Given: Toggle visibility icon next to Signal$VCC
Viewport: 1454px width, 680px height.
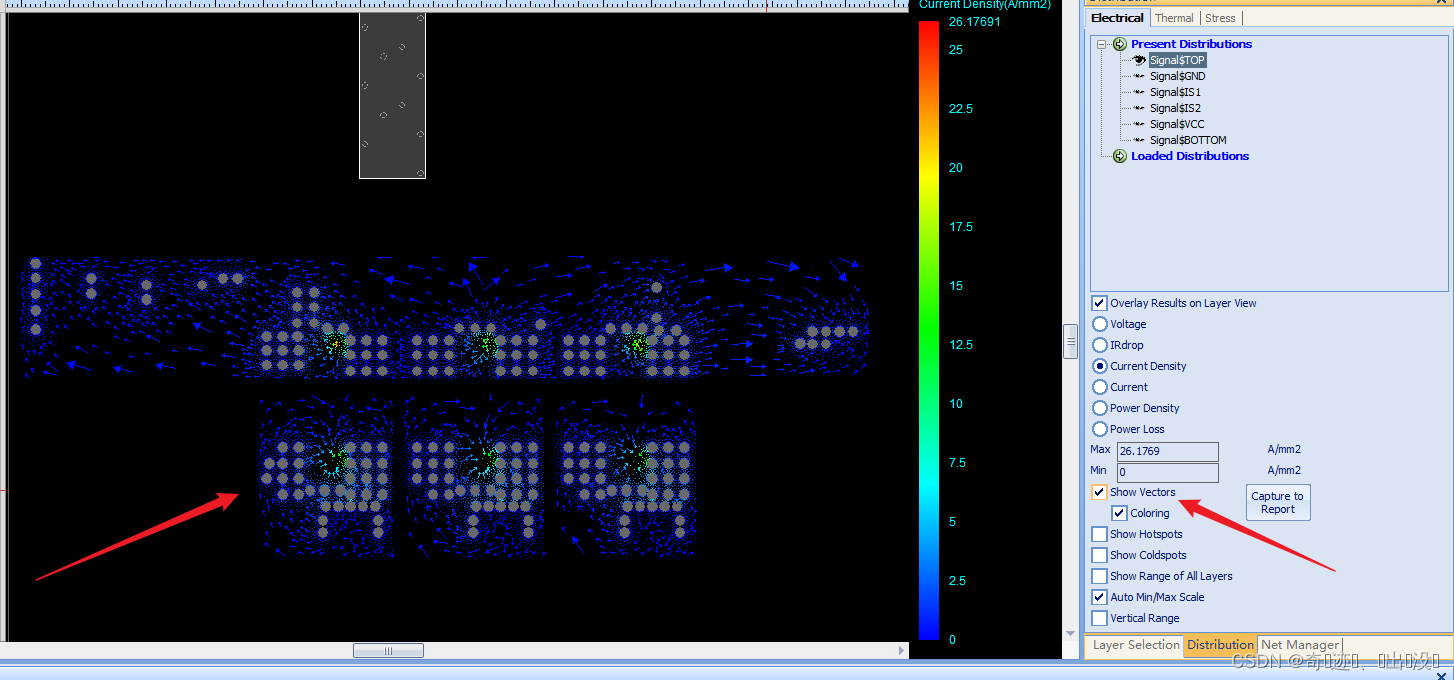Looking at the screenshot, I should click(1139, 124).
